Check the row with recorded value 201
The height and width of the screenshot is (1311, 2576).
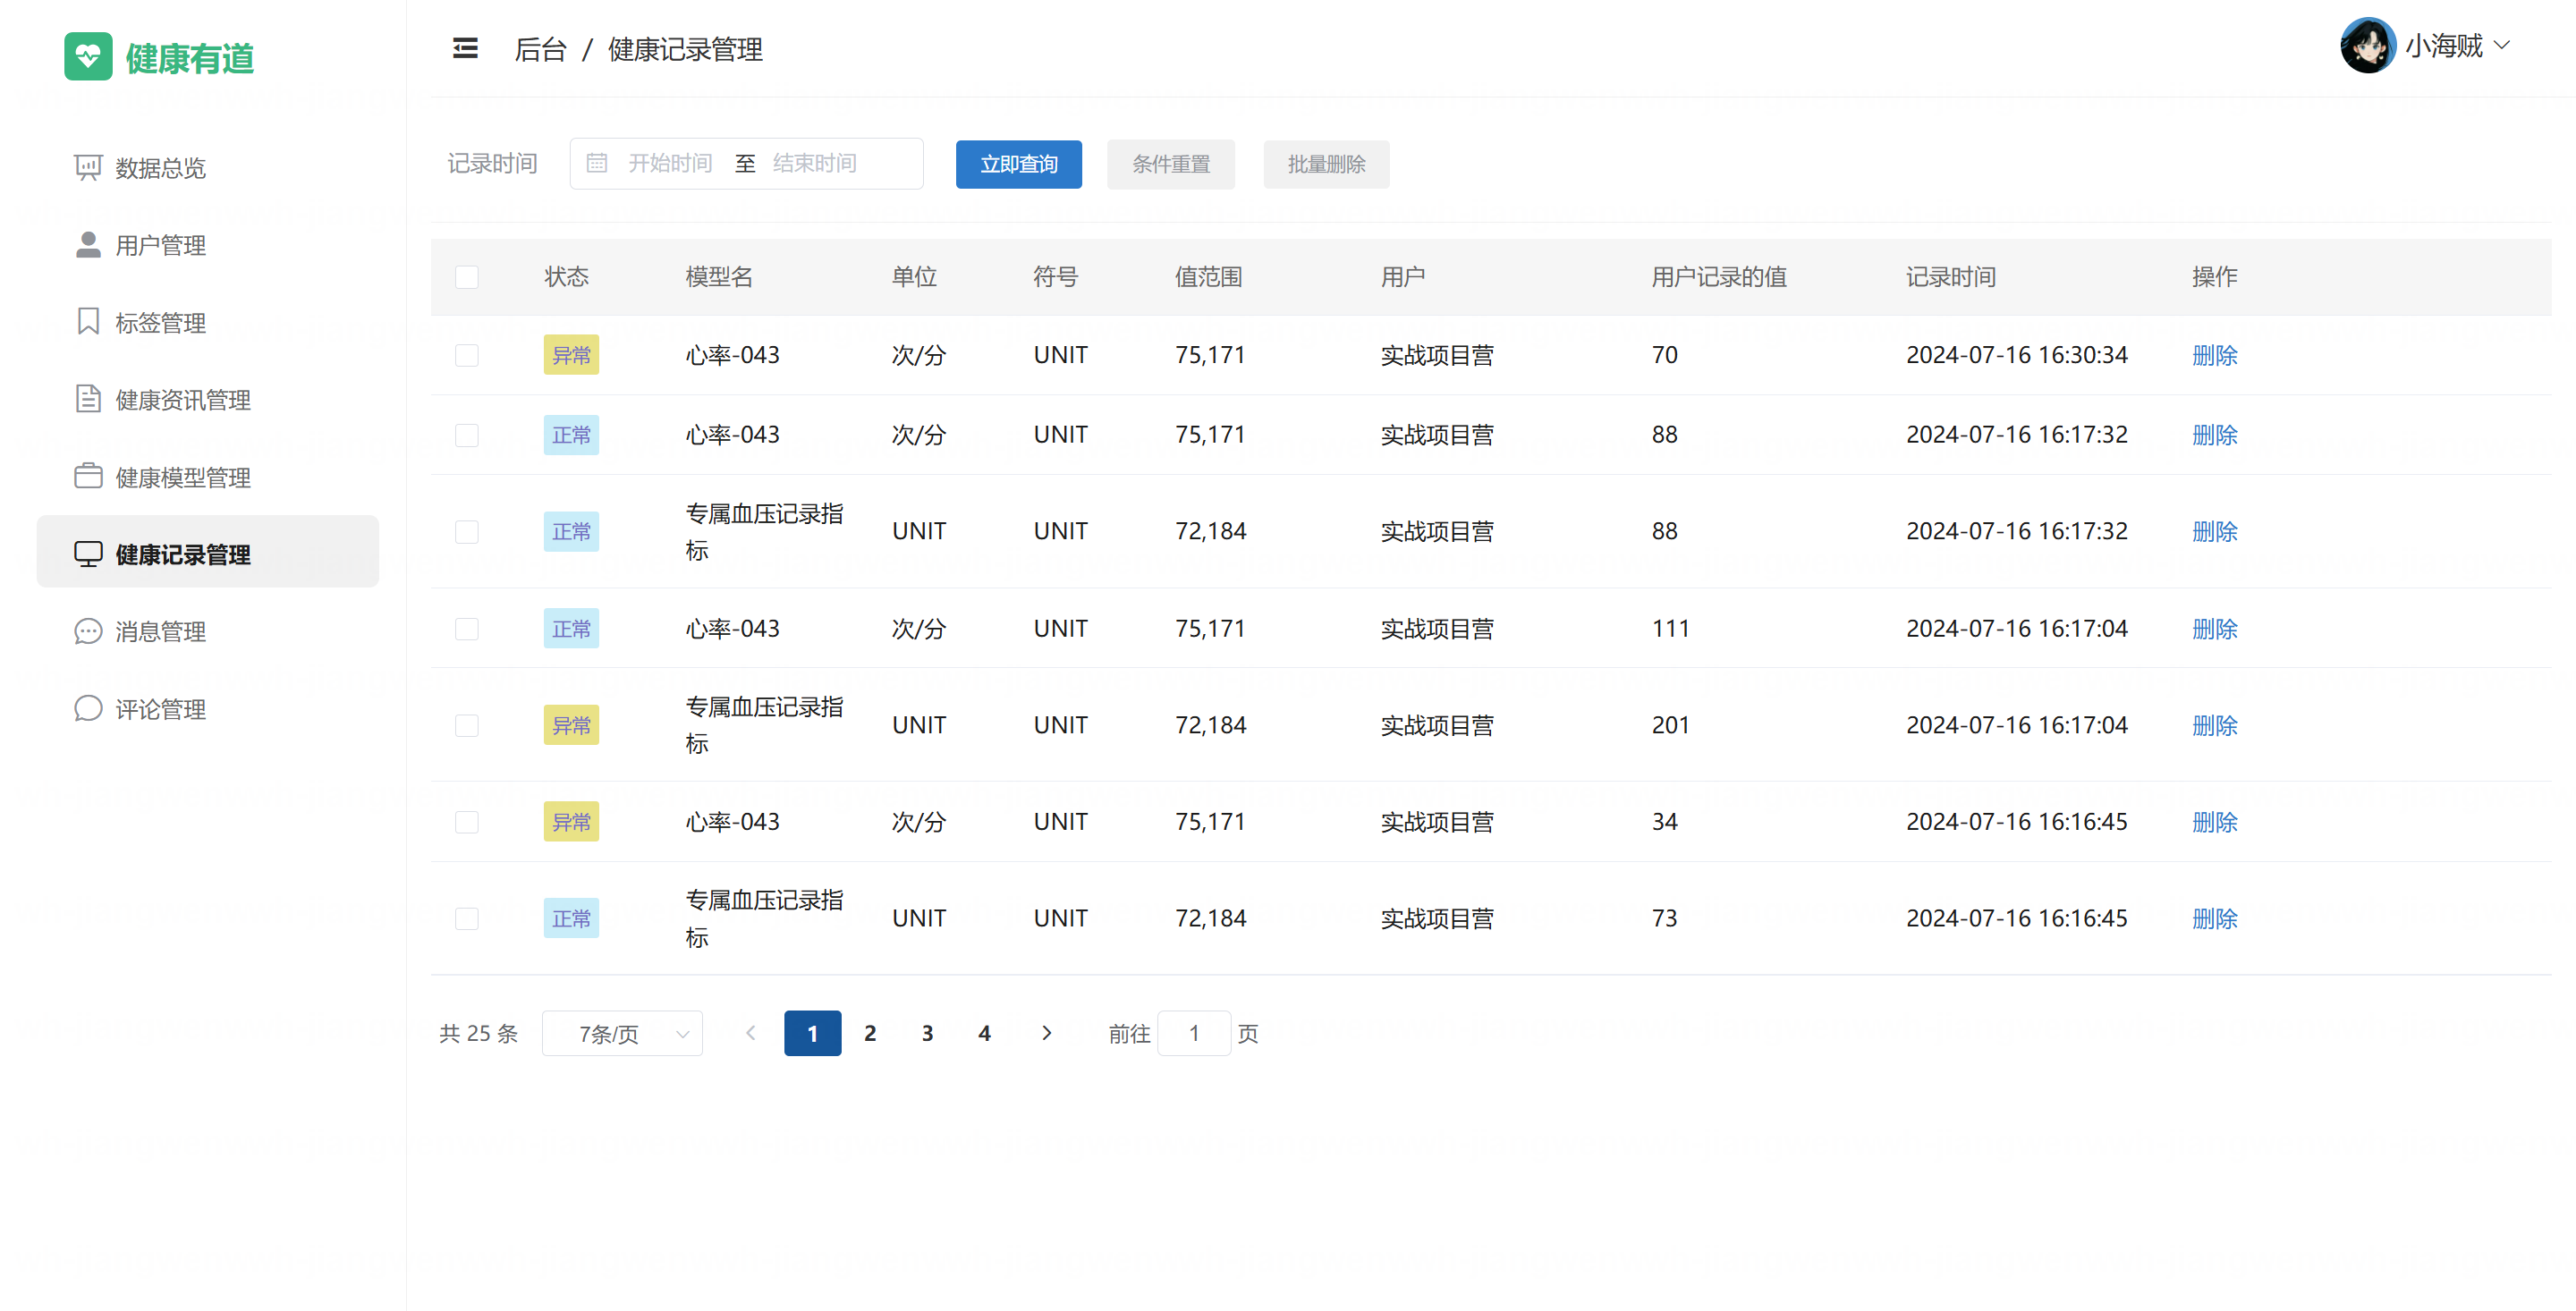pos(467,725)
